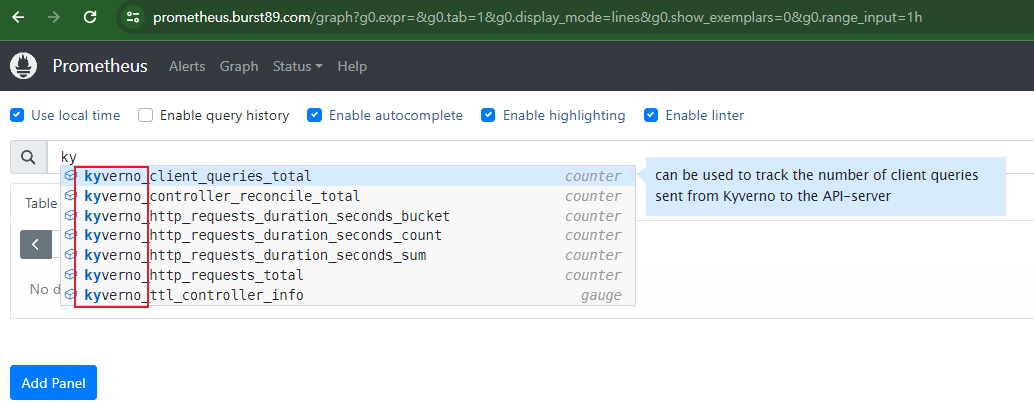This screenshot has width=1034, height=405.
Task: Select kyverno_controller_reconcile_total suggestion
Action: coord(348,197)
